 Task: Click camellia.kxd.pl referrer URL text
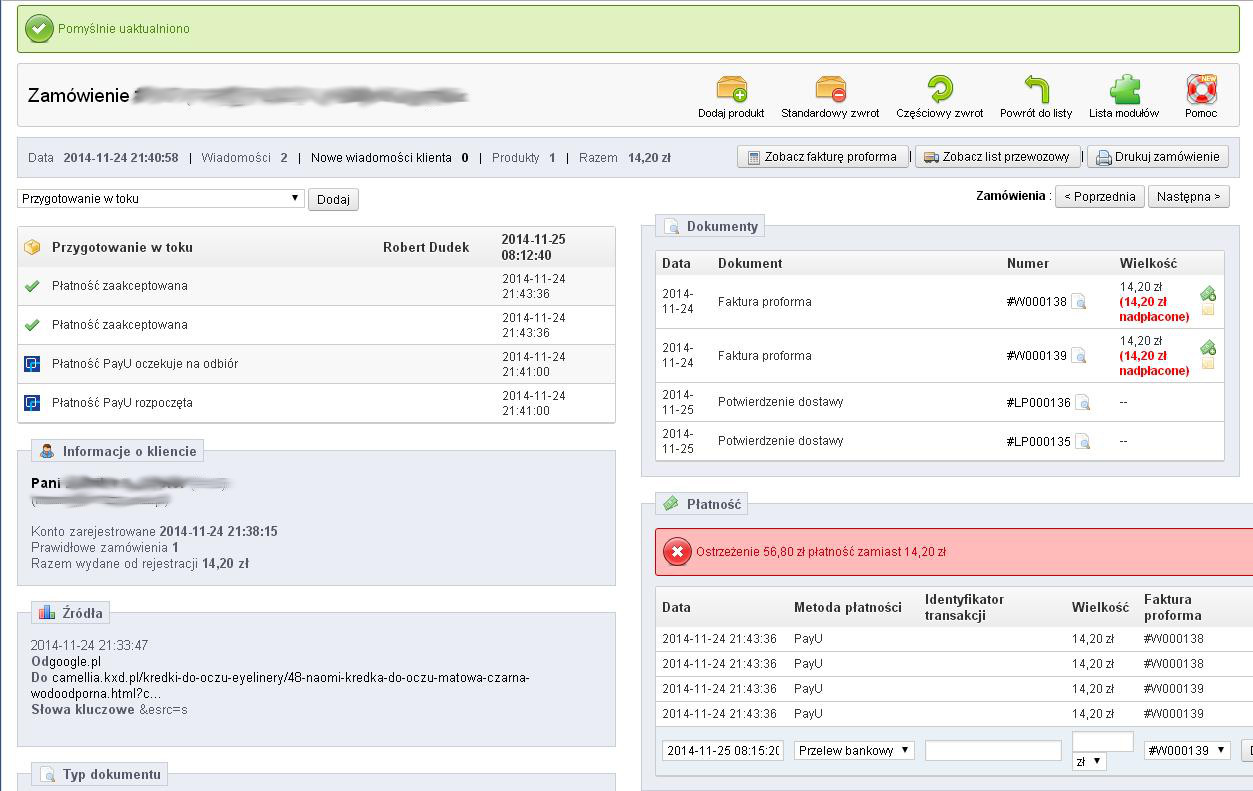coord(280,685)
